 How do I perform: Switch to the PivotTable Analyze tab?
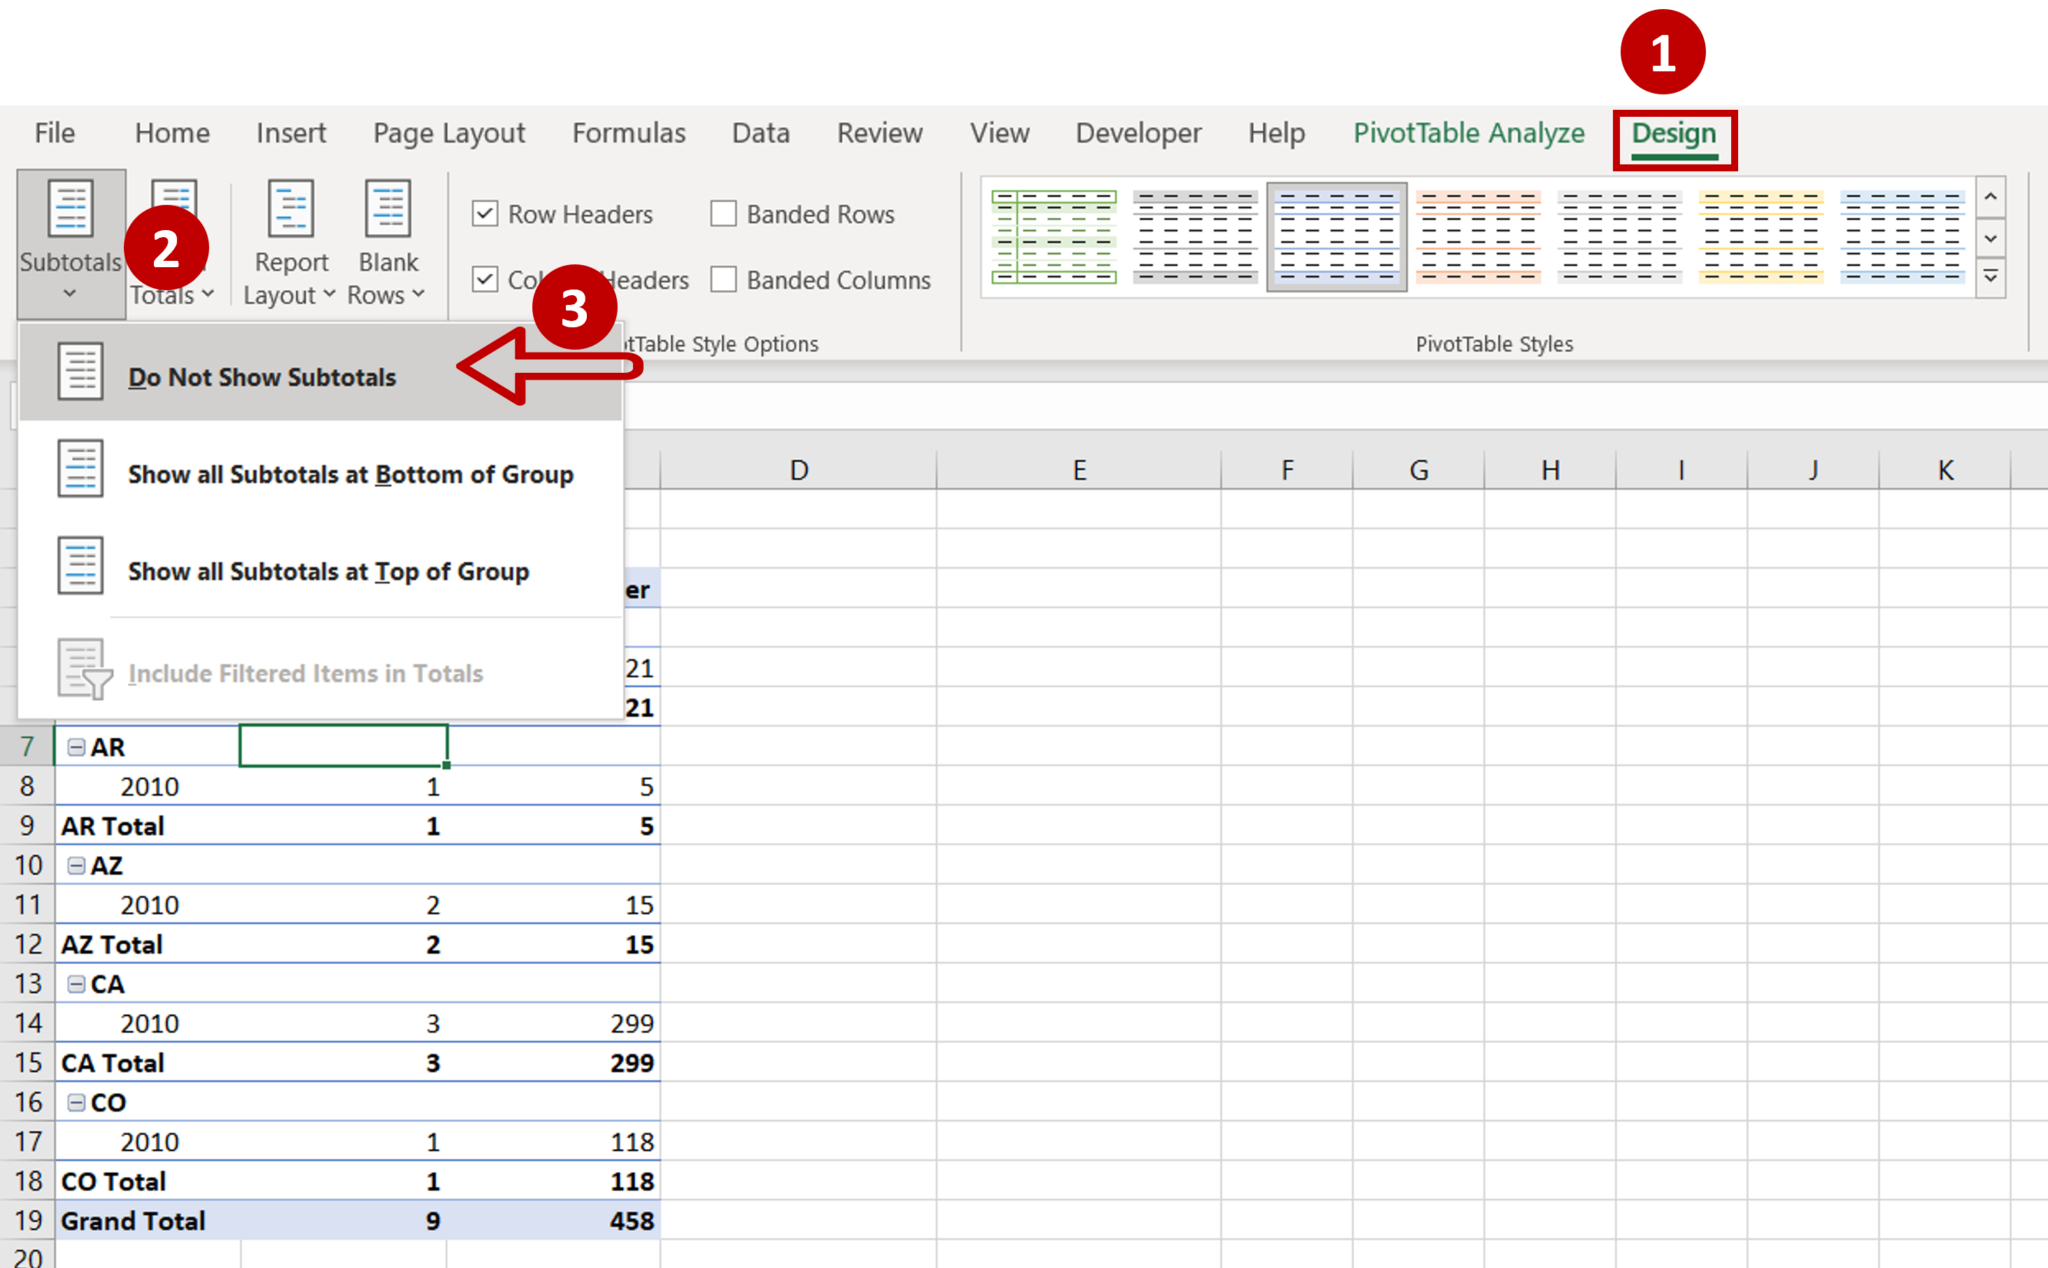tap(1469, 133)
